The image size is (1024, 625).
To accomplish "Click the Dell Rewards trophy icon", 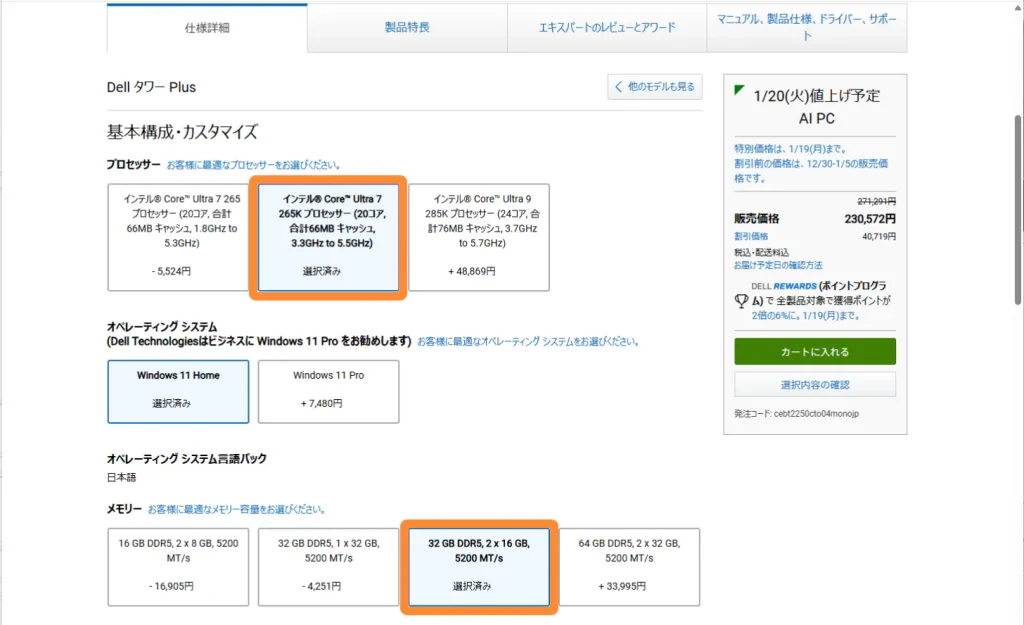I will click(741, 300).
